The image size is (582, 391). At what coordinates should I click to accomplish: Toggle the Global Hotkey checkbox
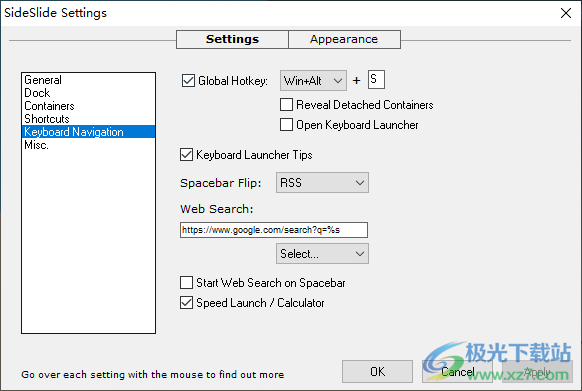coord(188,81)
